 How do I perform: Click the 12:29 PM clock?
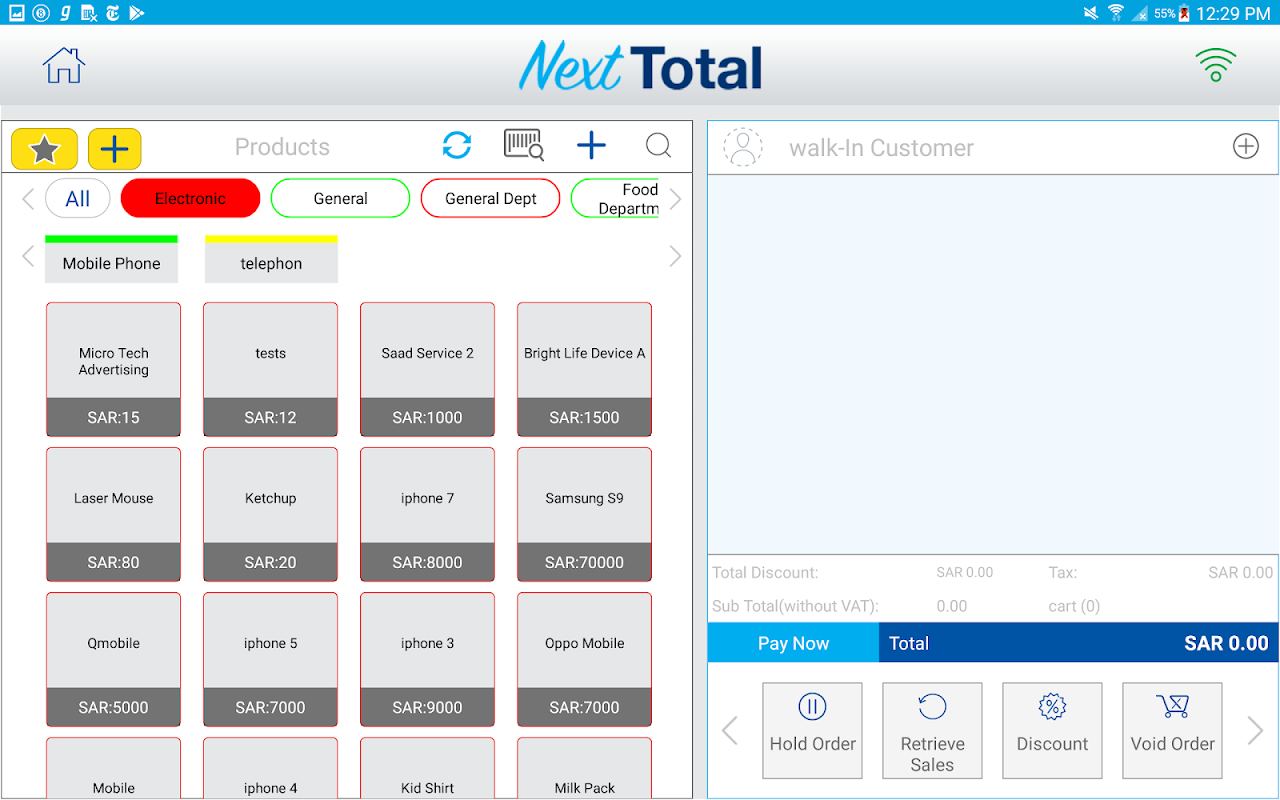tap(1233, 13)
